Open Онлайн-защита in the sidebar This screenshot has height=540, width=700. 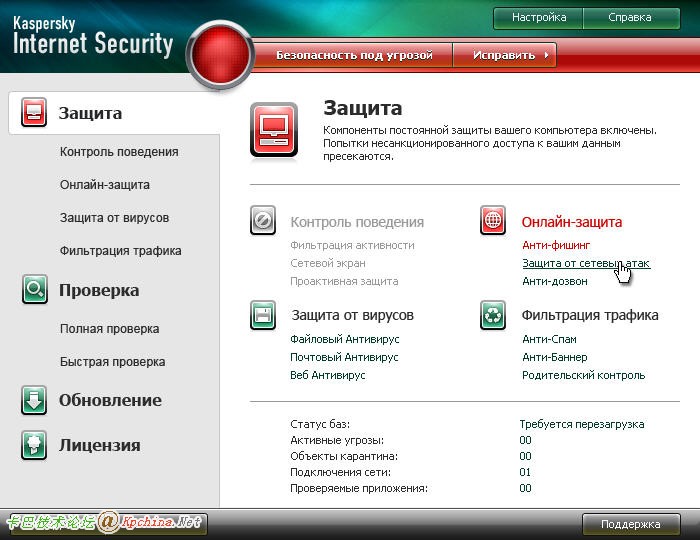click(105, 185)
